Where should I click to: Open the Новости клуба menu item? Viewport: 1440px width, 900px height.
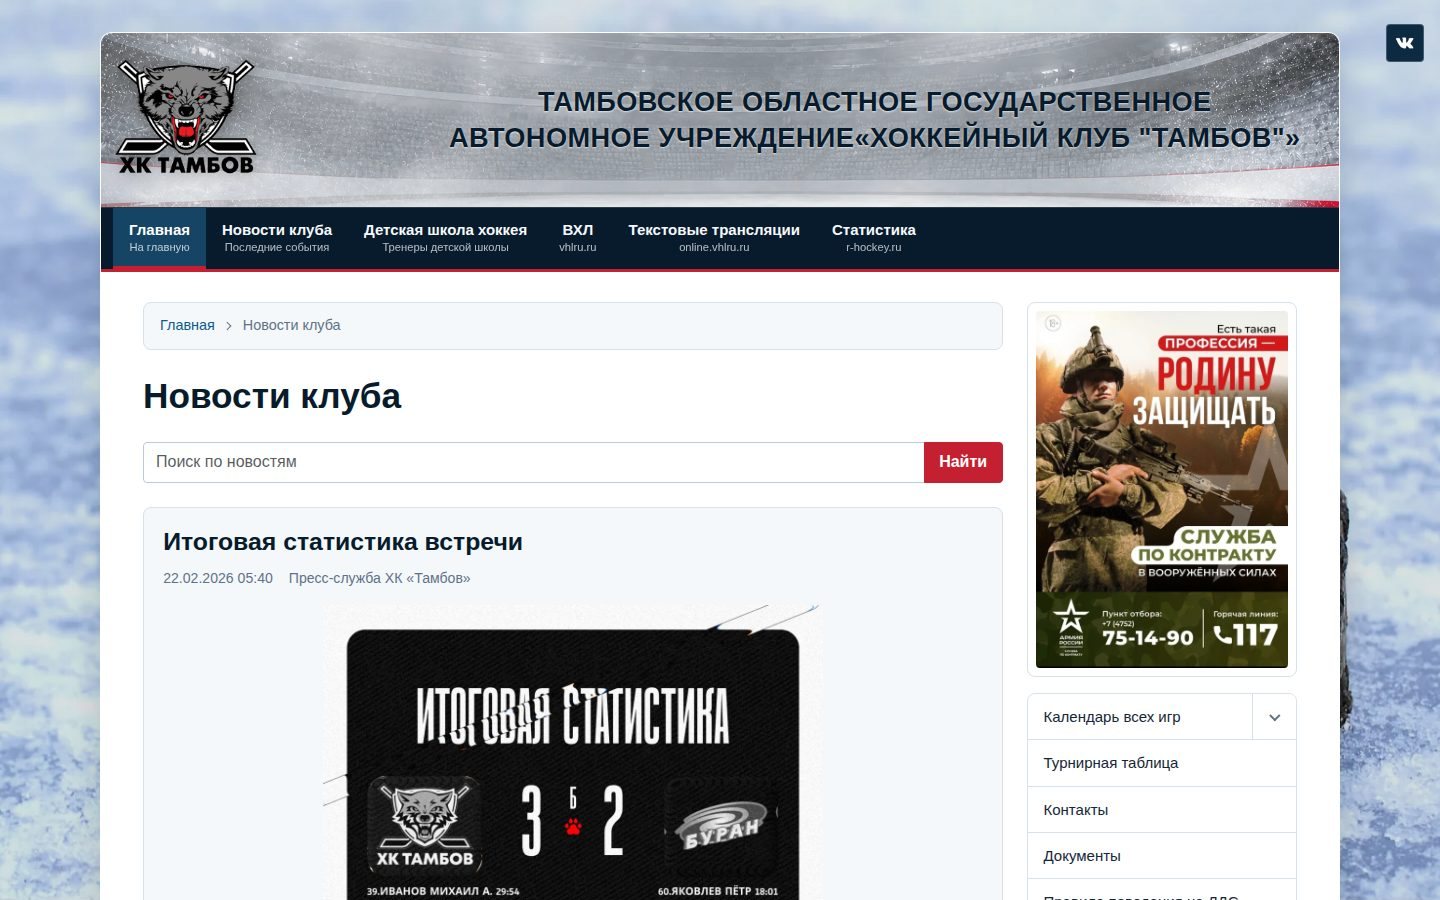(x=277, y=238)
